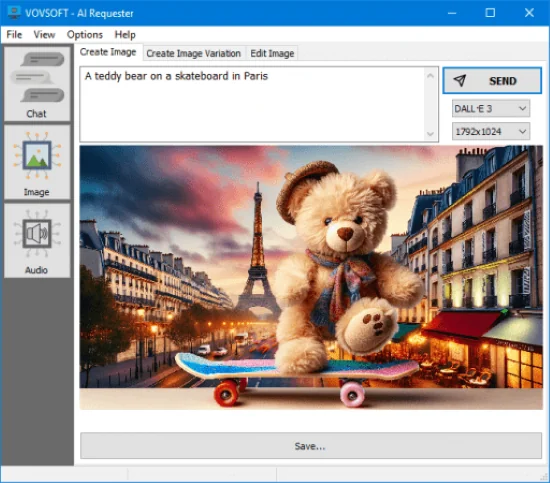Click the prompt box scroll up arrow
Viewport: 550px width, 483px height.
tap(430, 75)
